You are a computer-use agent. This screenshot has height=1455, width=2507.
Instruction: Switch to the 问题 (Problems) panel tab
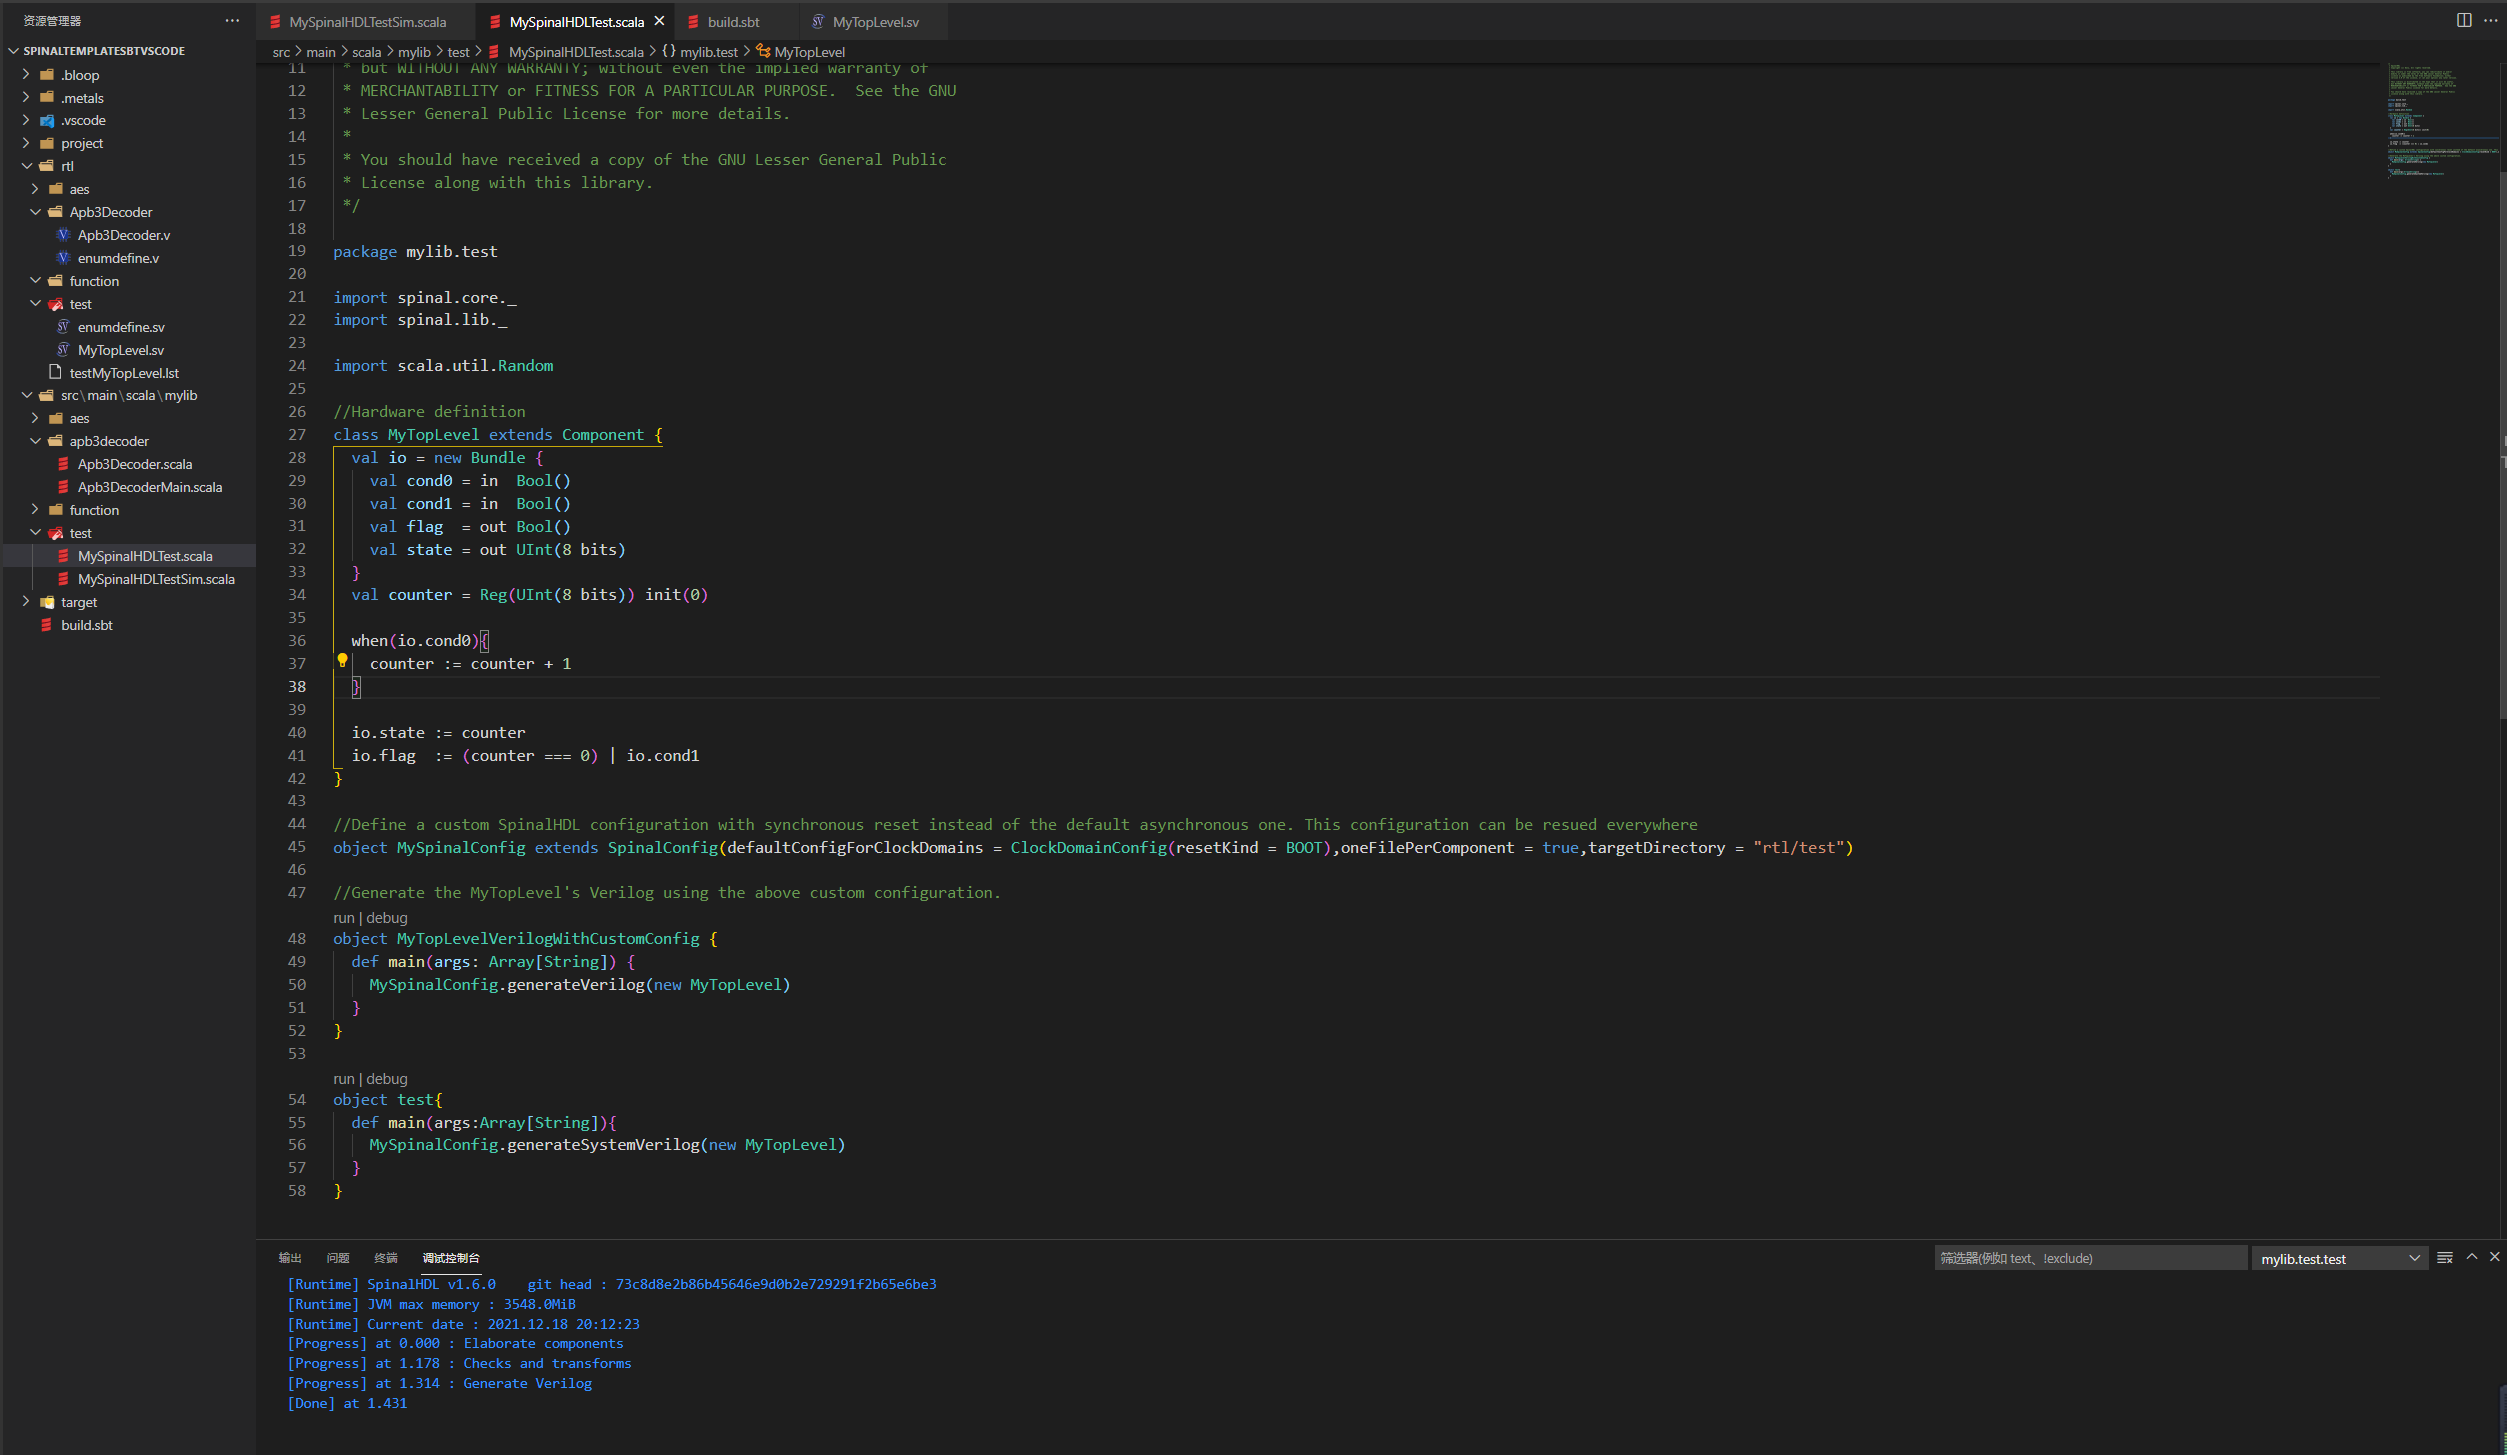point(338,1258)
